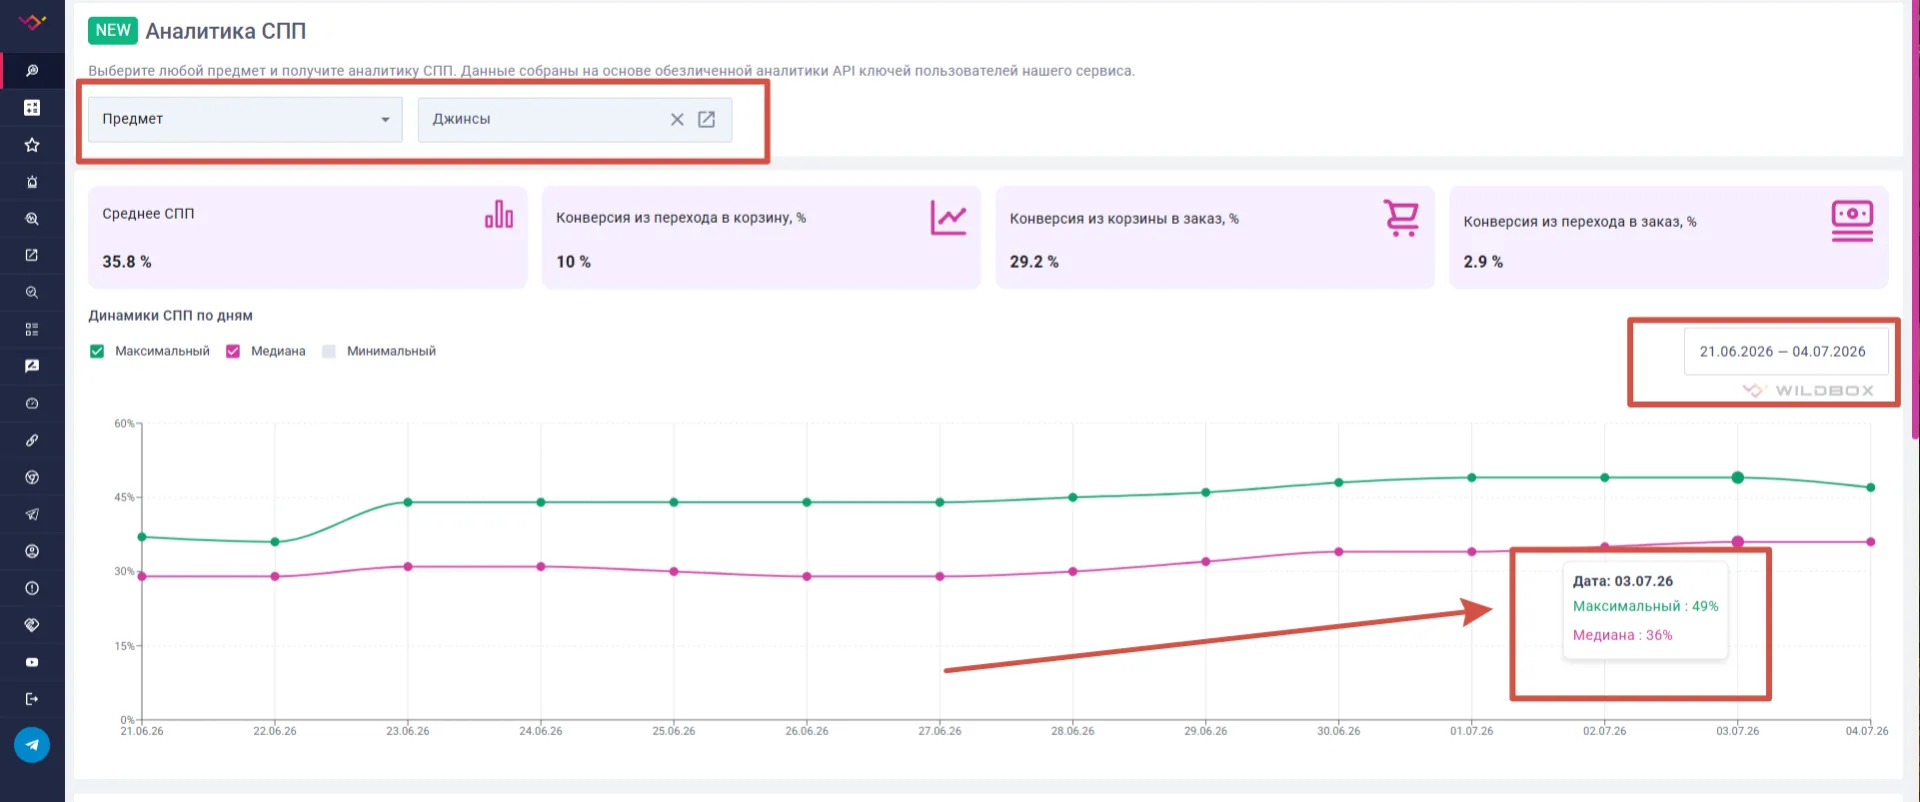Open the calculator icon in sidebar
Viewport: 1920px width, 802px height.
pos(32,107)
